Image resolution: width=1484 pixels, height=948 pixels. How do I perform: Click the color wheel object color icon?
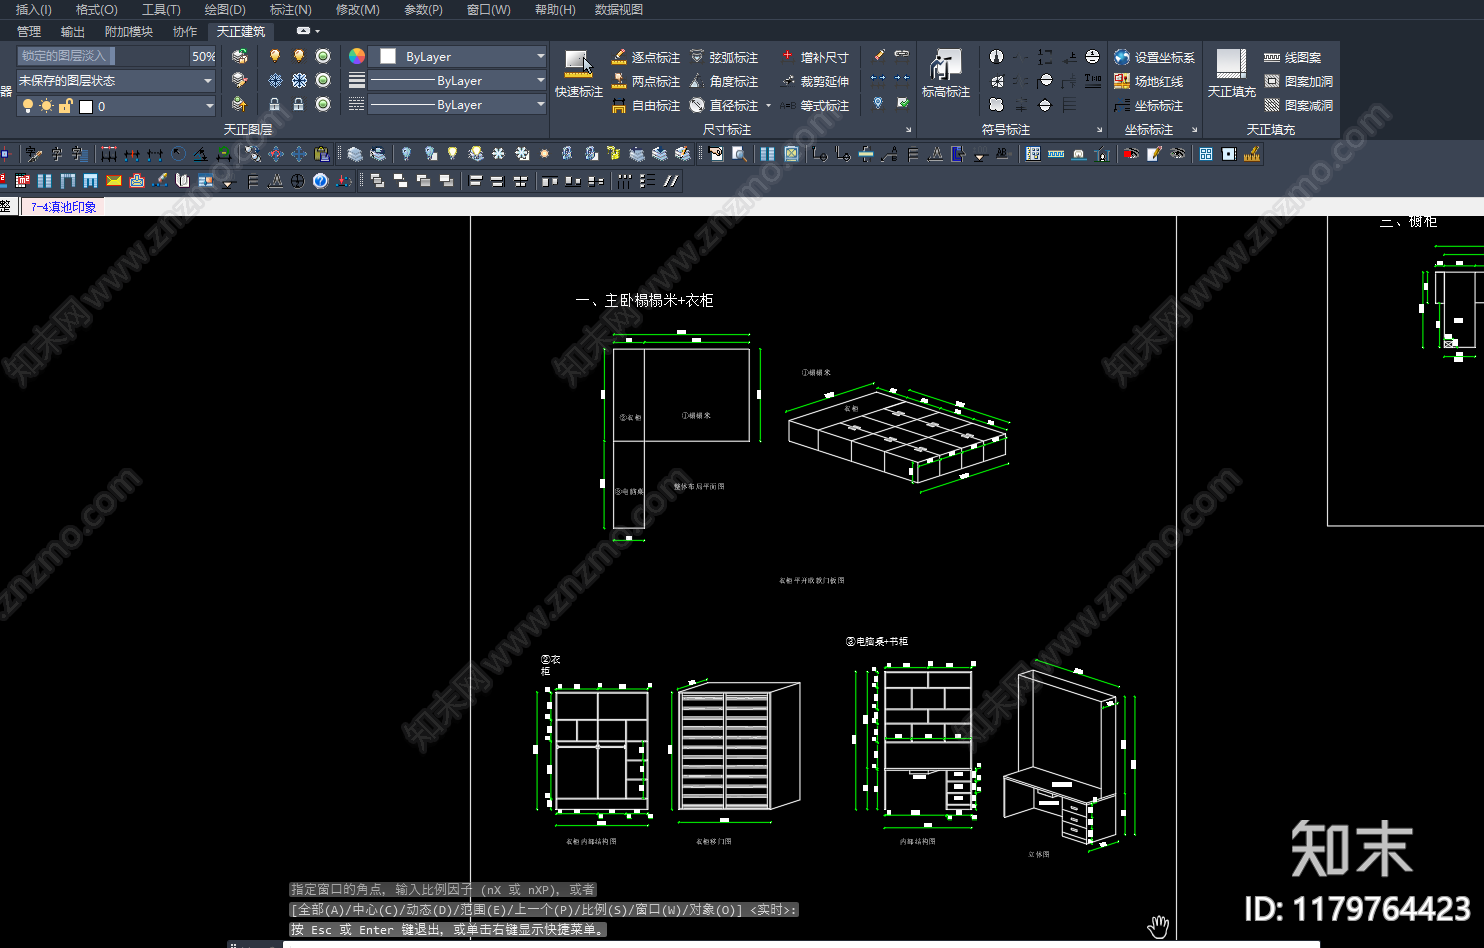pos(357,56)
